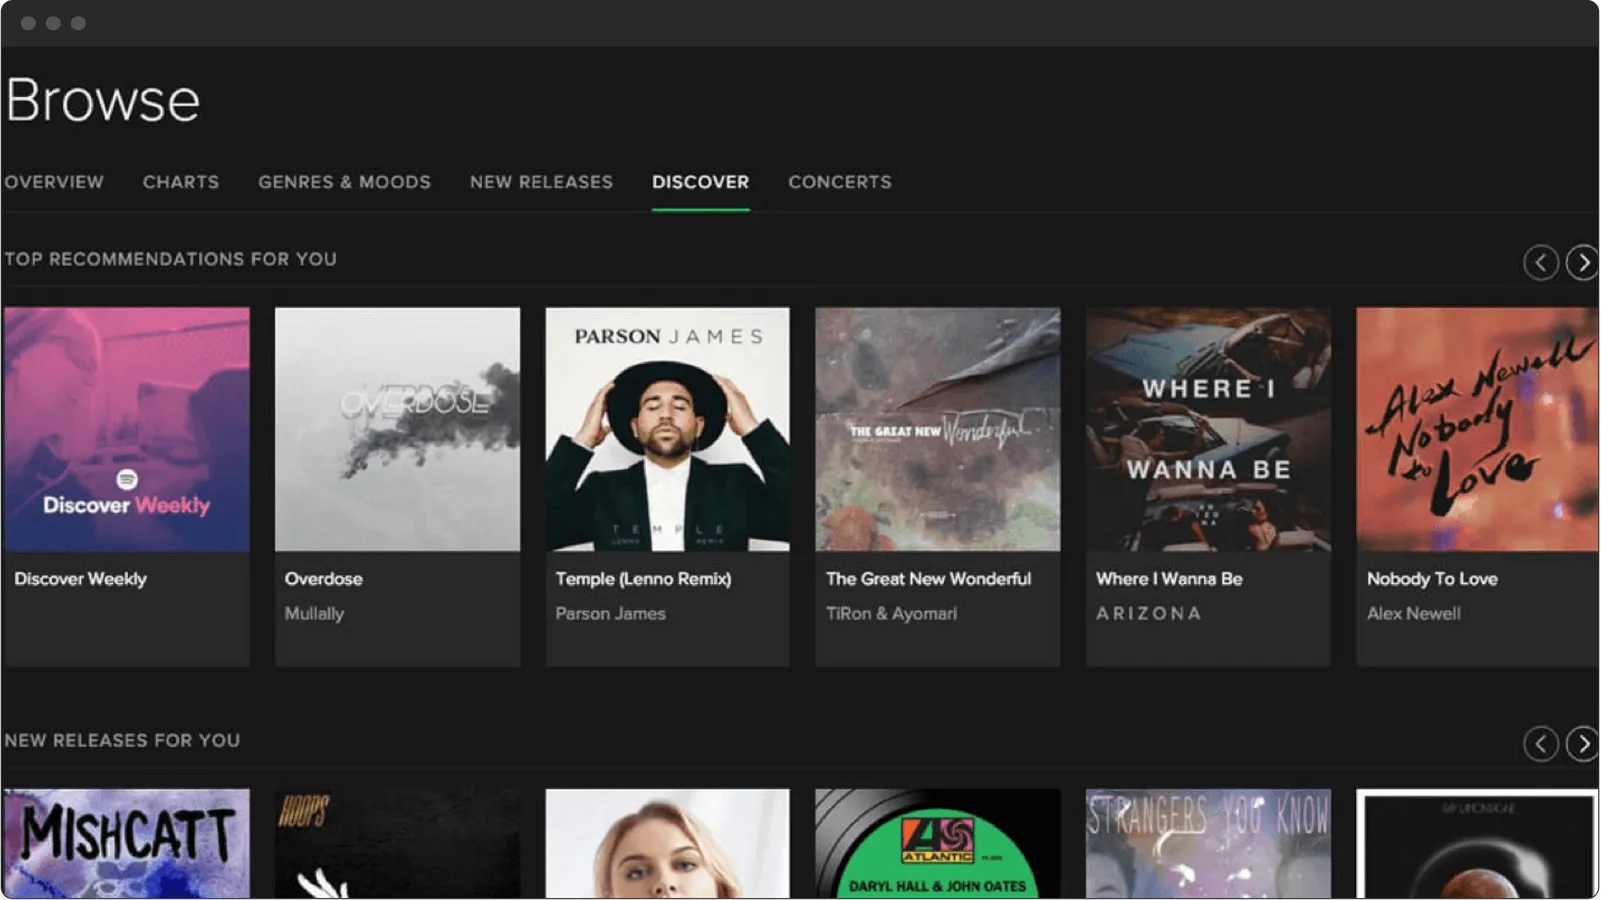Open the Where I Wanna Be cover by ARIZONA
Screen dimensions: 1601x900
tap(1208, 428)
